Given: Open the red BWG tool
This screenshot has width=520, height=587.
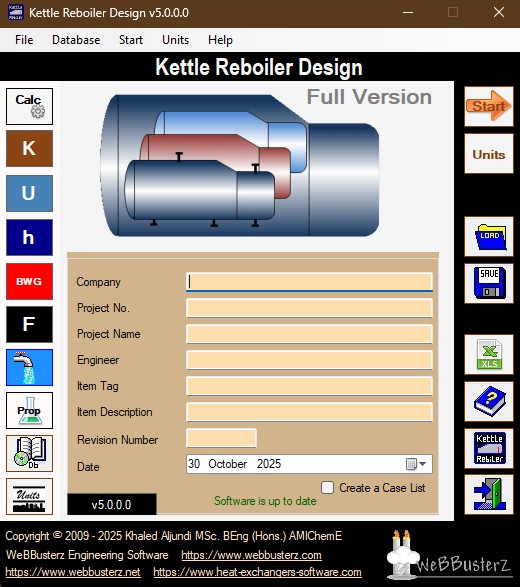Looking at the screenshot, I should 29,281.
